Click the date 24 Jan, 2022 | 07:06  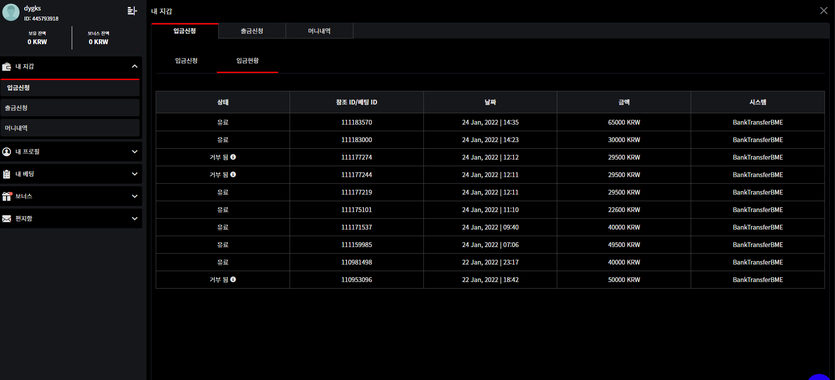[x=490, y=245]
